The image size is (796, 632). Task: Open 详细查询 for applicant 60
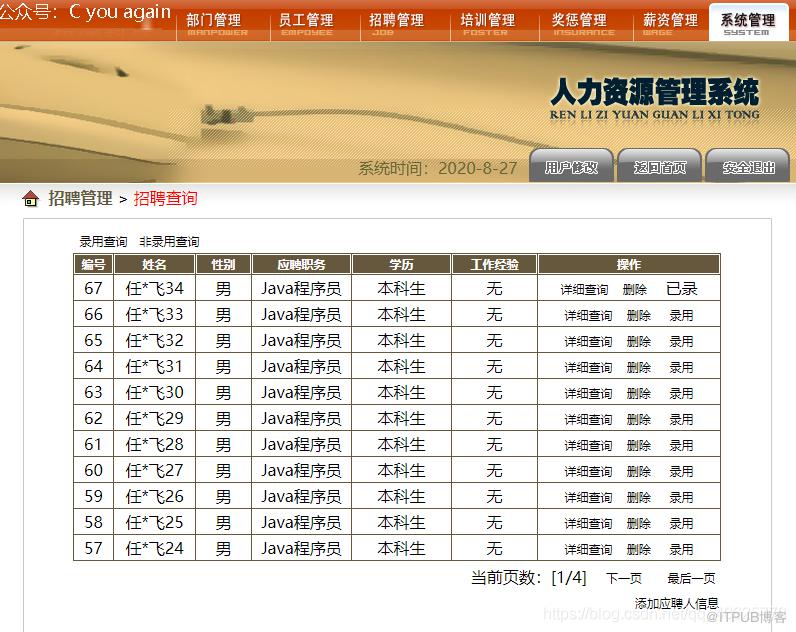point(588,472)
